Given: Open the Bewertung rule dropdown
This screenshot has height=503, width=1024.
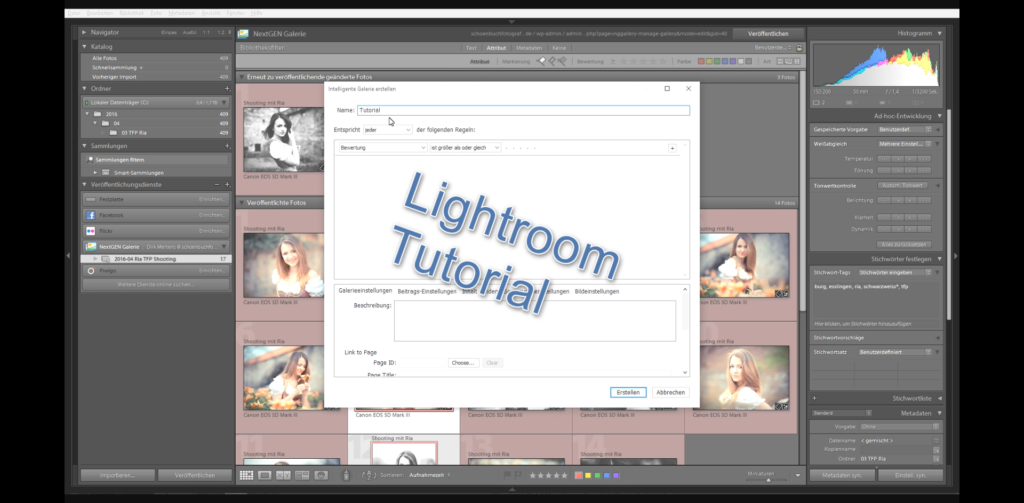Looking at the screenshot, I should pyautogui.click(x=383, y=148).
